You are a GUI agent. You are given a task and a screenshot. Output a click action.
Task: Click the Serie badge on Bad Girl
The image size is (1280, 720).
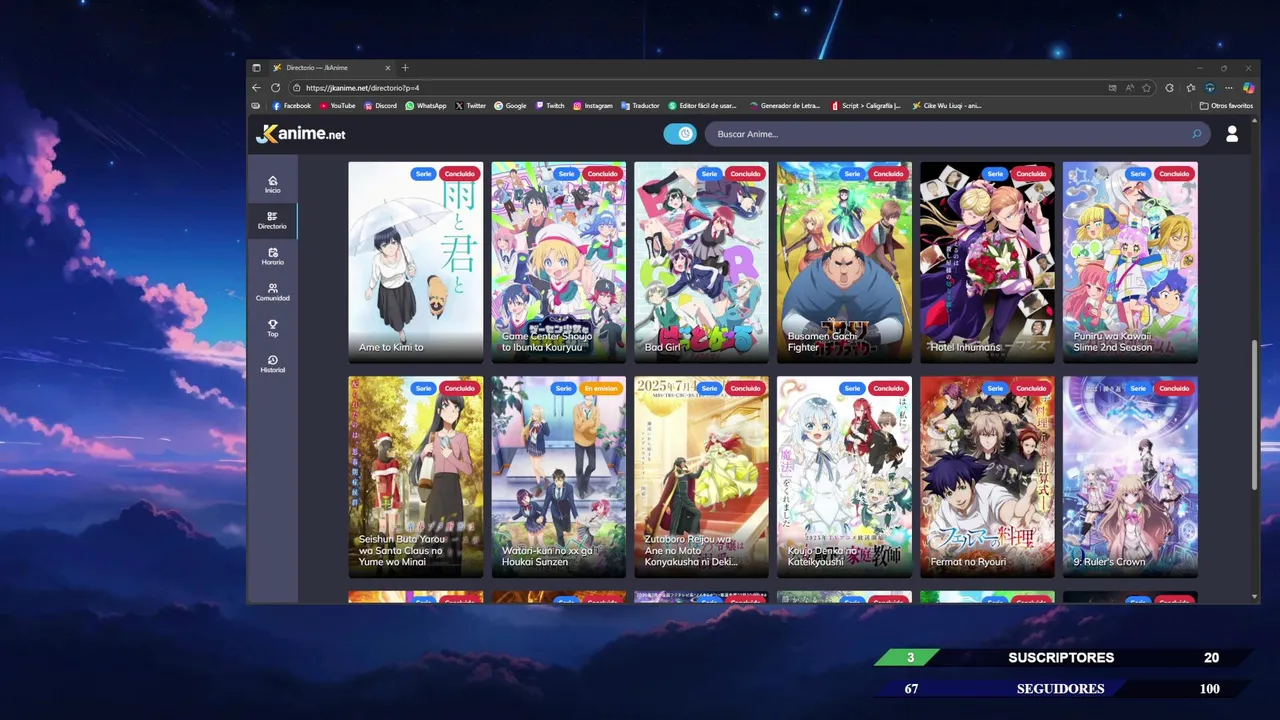[x=709, y=174]
